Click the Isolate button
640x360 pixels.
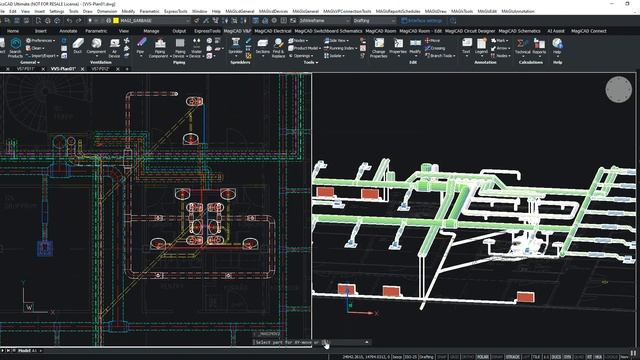334,56
